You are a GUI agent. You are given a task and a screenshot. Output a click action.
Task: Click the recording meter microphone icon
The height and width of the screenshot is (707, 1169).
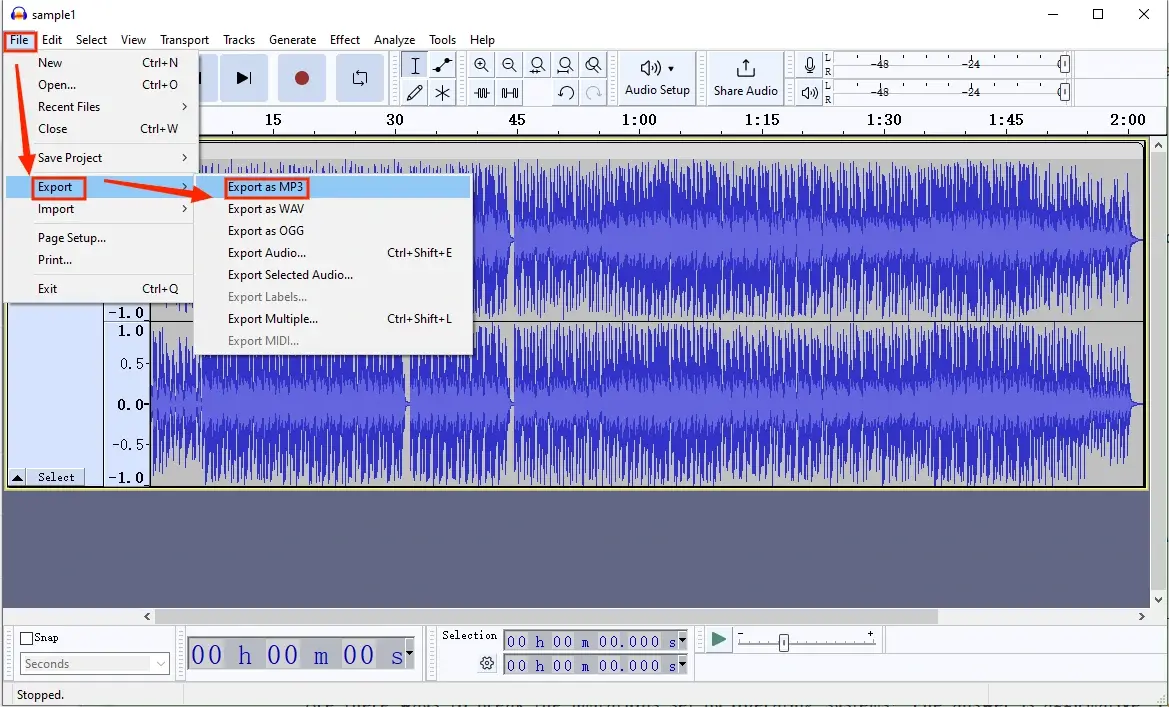tap(809, 65)
